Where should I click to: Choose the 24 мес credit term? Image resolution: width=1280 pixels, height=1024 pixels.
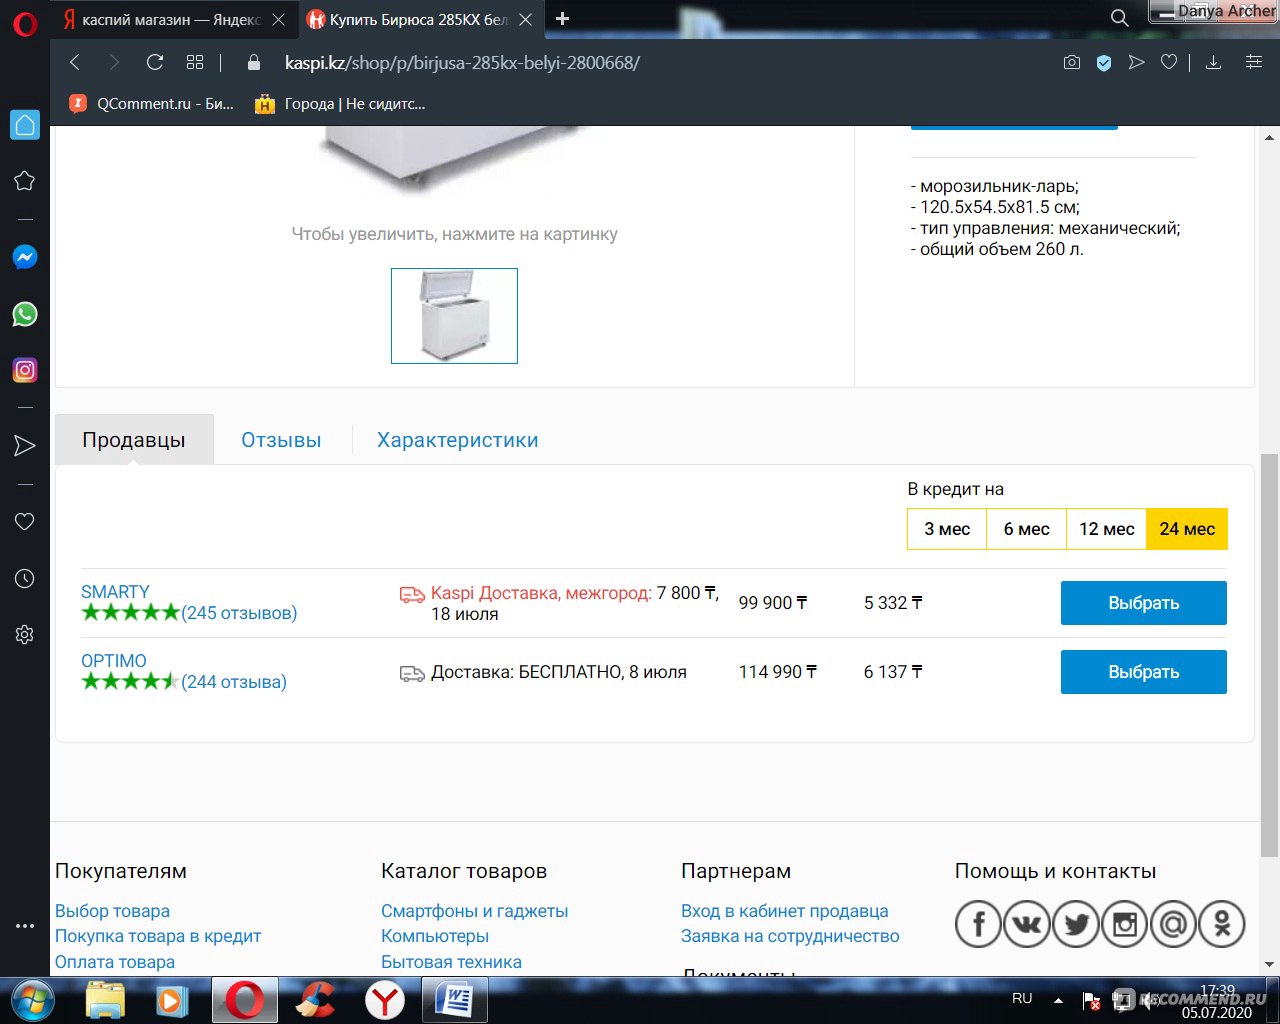click(1187, 529)
